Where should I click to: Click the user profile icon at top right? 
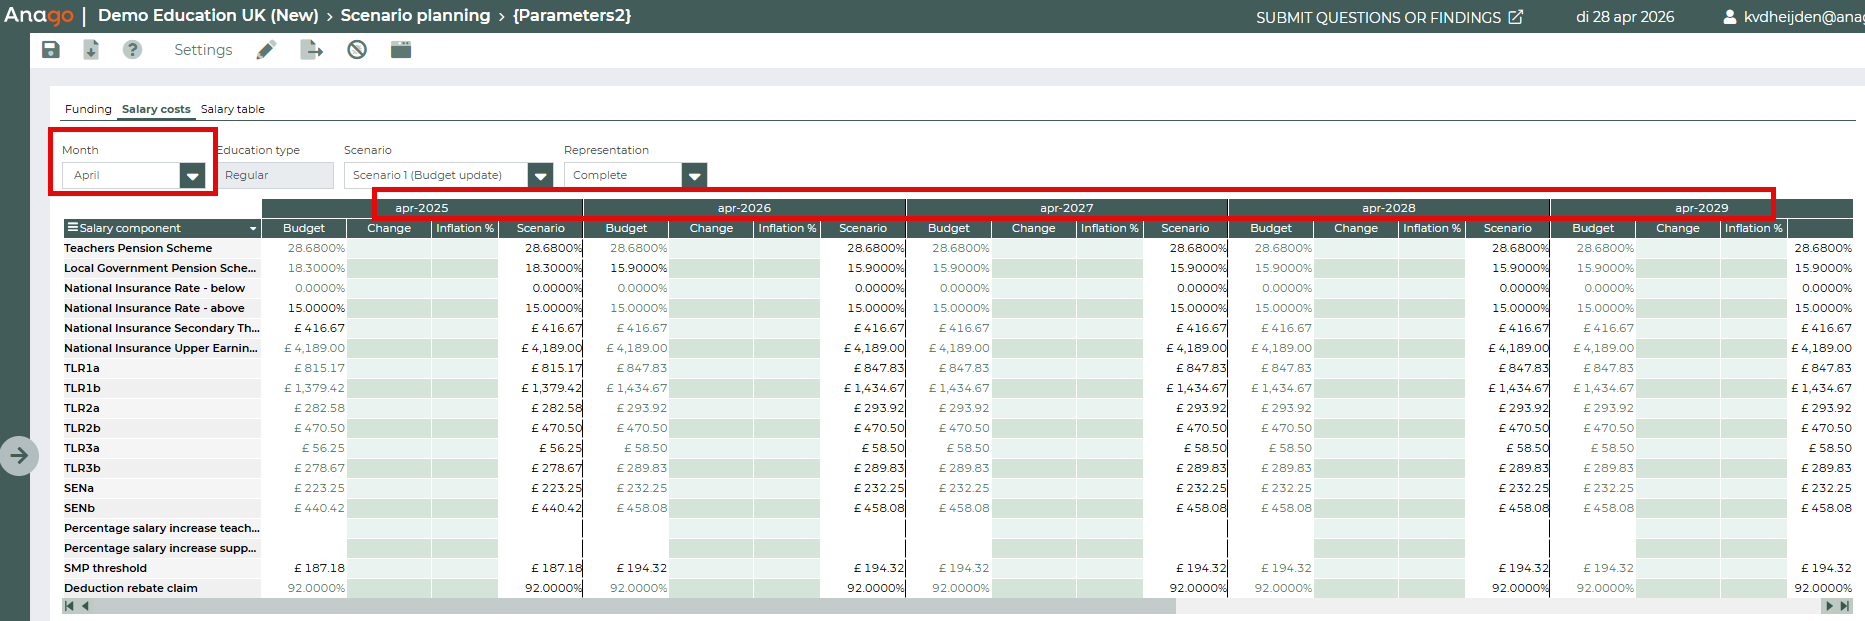click(1729, 17)
